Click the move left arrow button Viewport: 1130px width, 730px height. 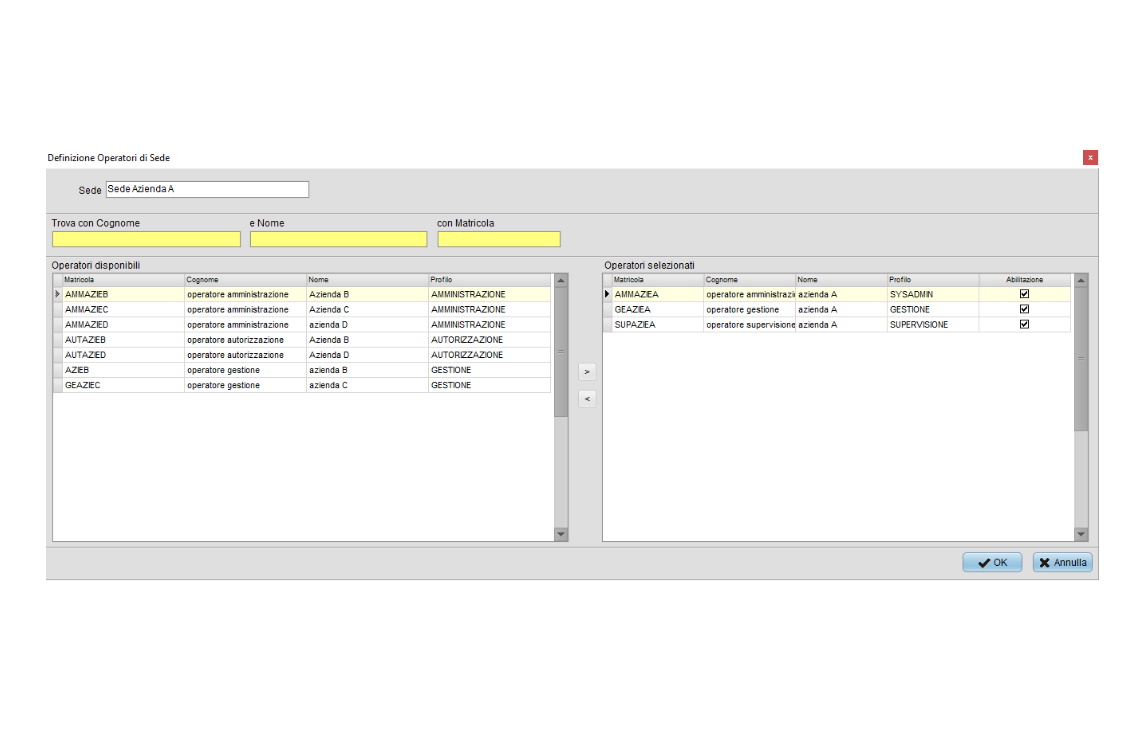click(587, 399)
